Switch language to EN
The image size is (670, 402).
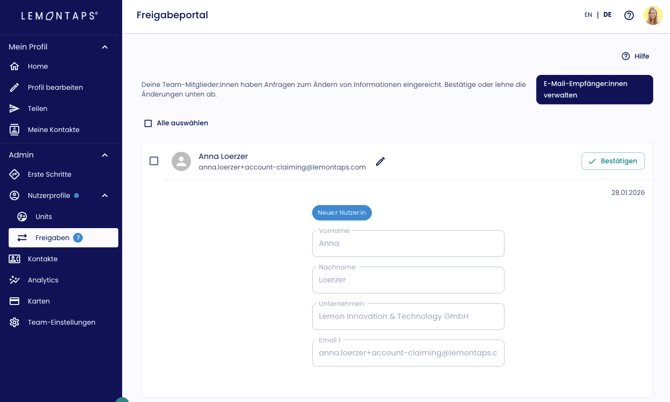(x=588, y=15)
